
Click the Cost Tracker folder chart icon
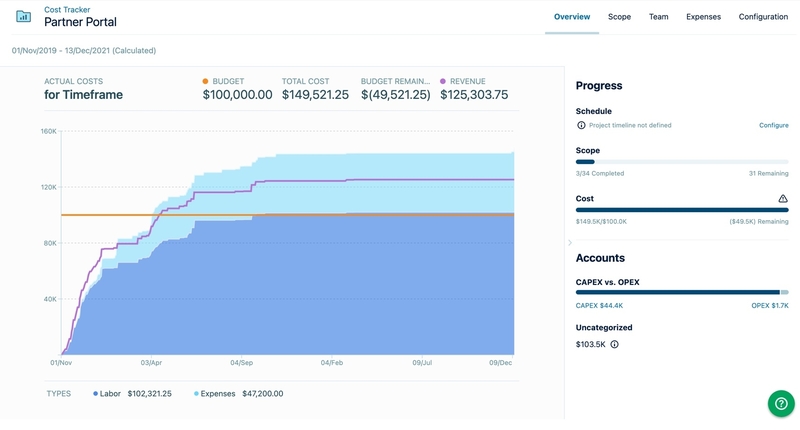click(23, 16)
